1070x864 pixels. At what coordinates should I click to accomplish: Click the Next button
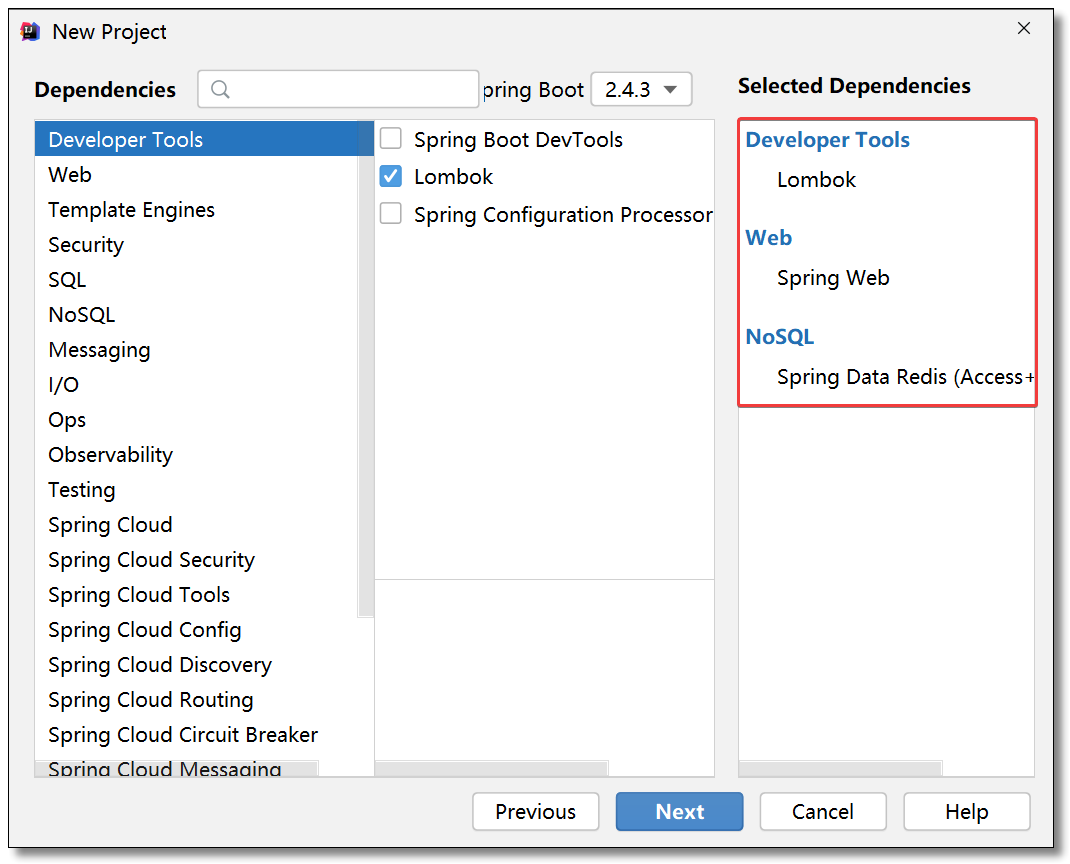tap(680, 811)
